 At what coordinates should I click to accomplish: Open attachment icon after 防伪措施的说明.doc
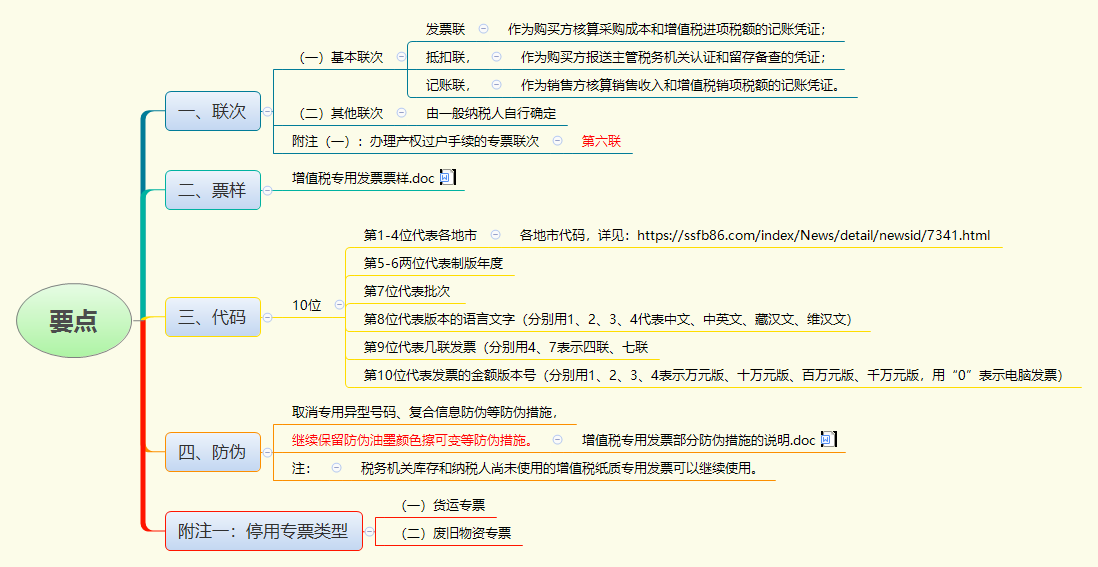[x=829, y=440]
